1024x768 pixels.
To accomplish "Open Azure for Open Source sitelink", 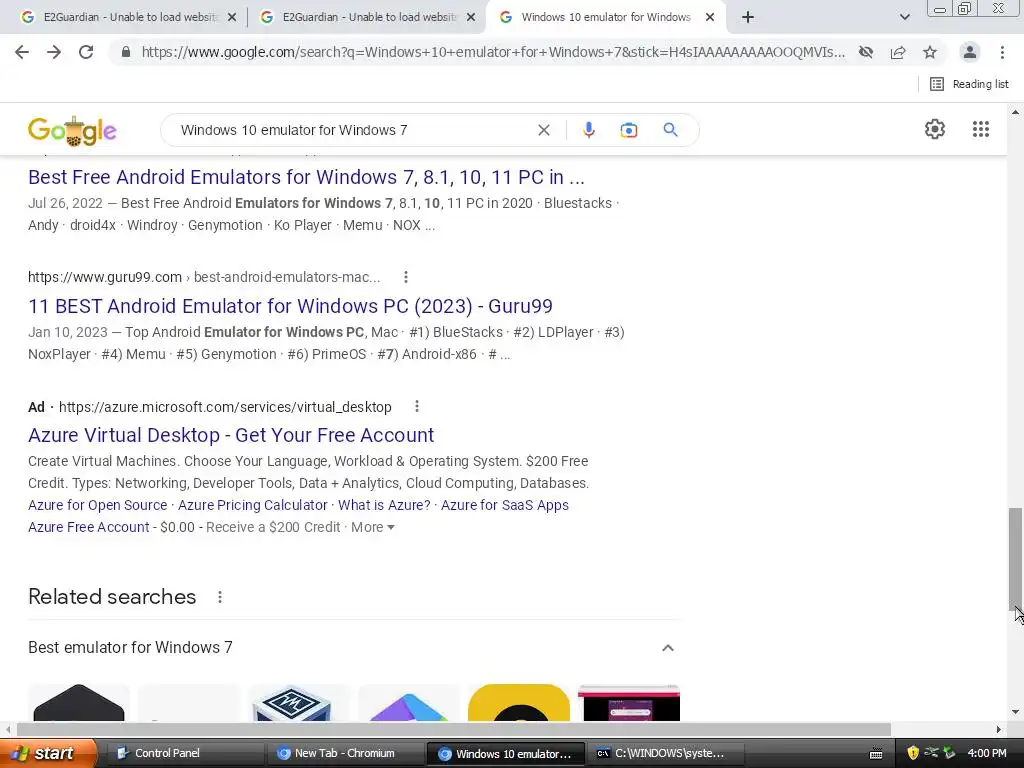I will coord(97,505).
